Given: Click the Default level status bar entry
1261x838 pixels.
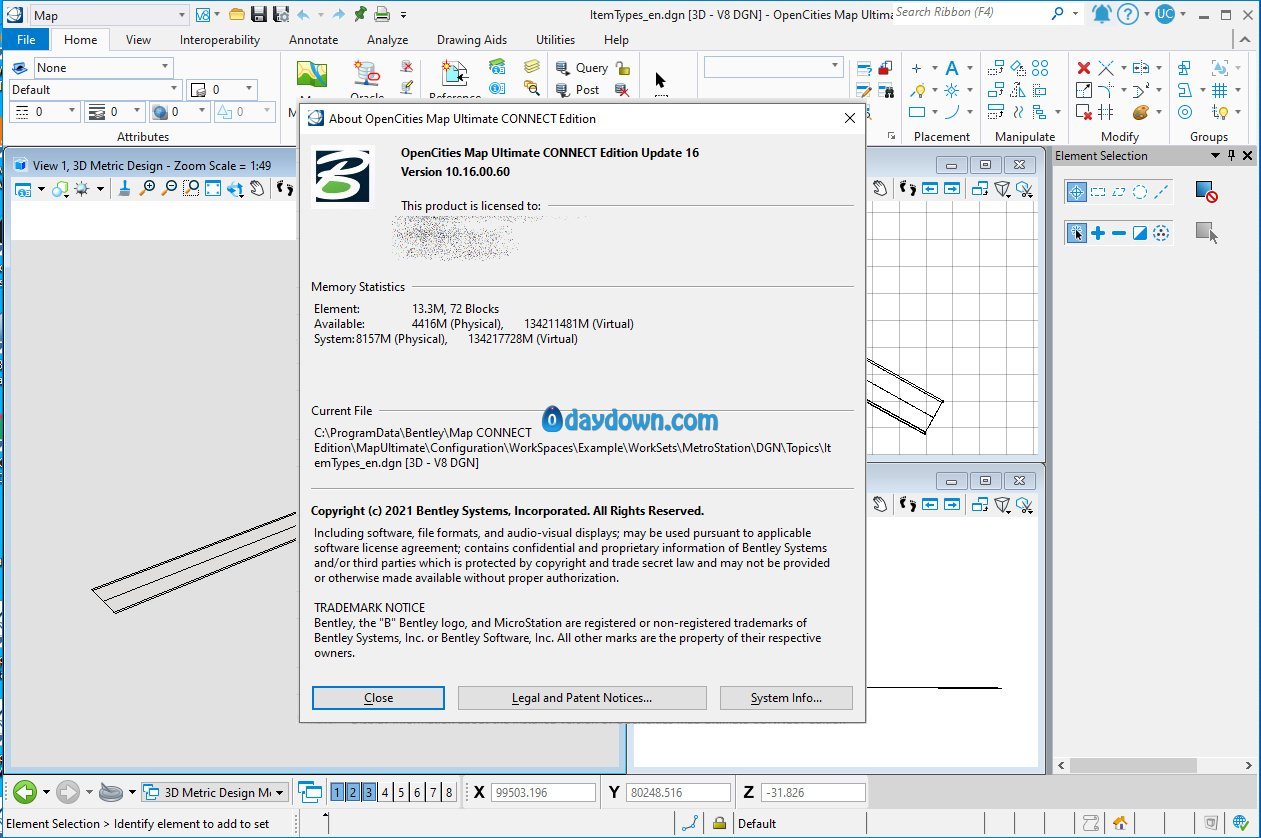Looking at the screenshot, I should pyautogui.click(x=757, y=824).
